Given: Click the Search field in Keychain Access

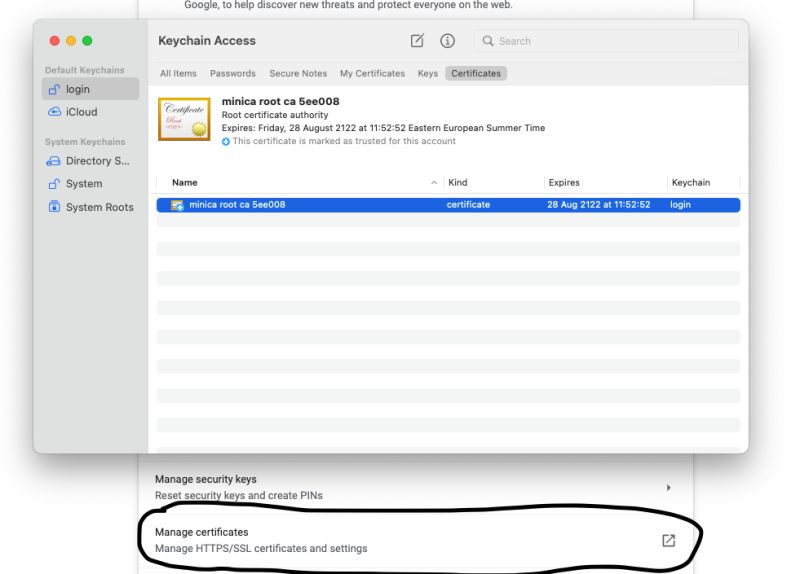Looking at the screenshot, I should pyautogui.click(x=606, y=41).
